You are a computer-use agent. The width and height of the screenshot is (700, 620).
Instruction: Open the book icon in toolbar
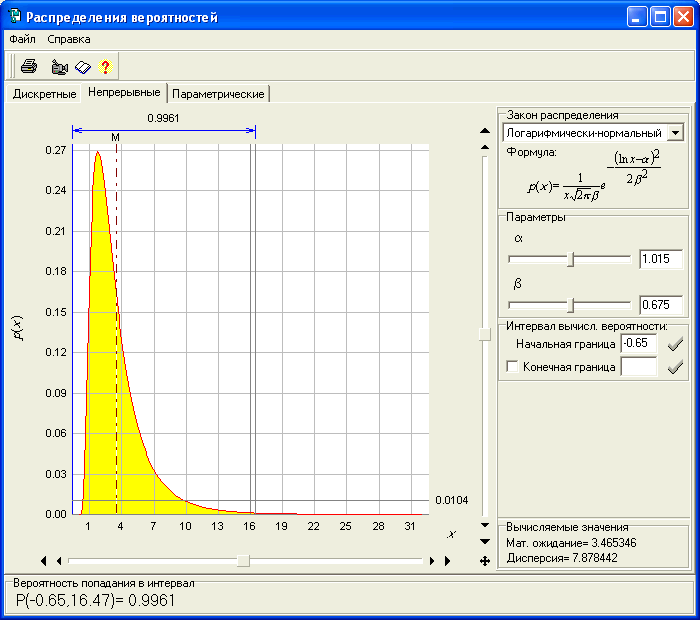tap(83, 67)
